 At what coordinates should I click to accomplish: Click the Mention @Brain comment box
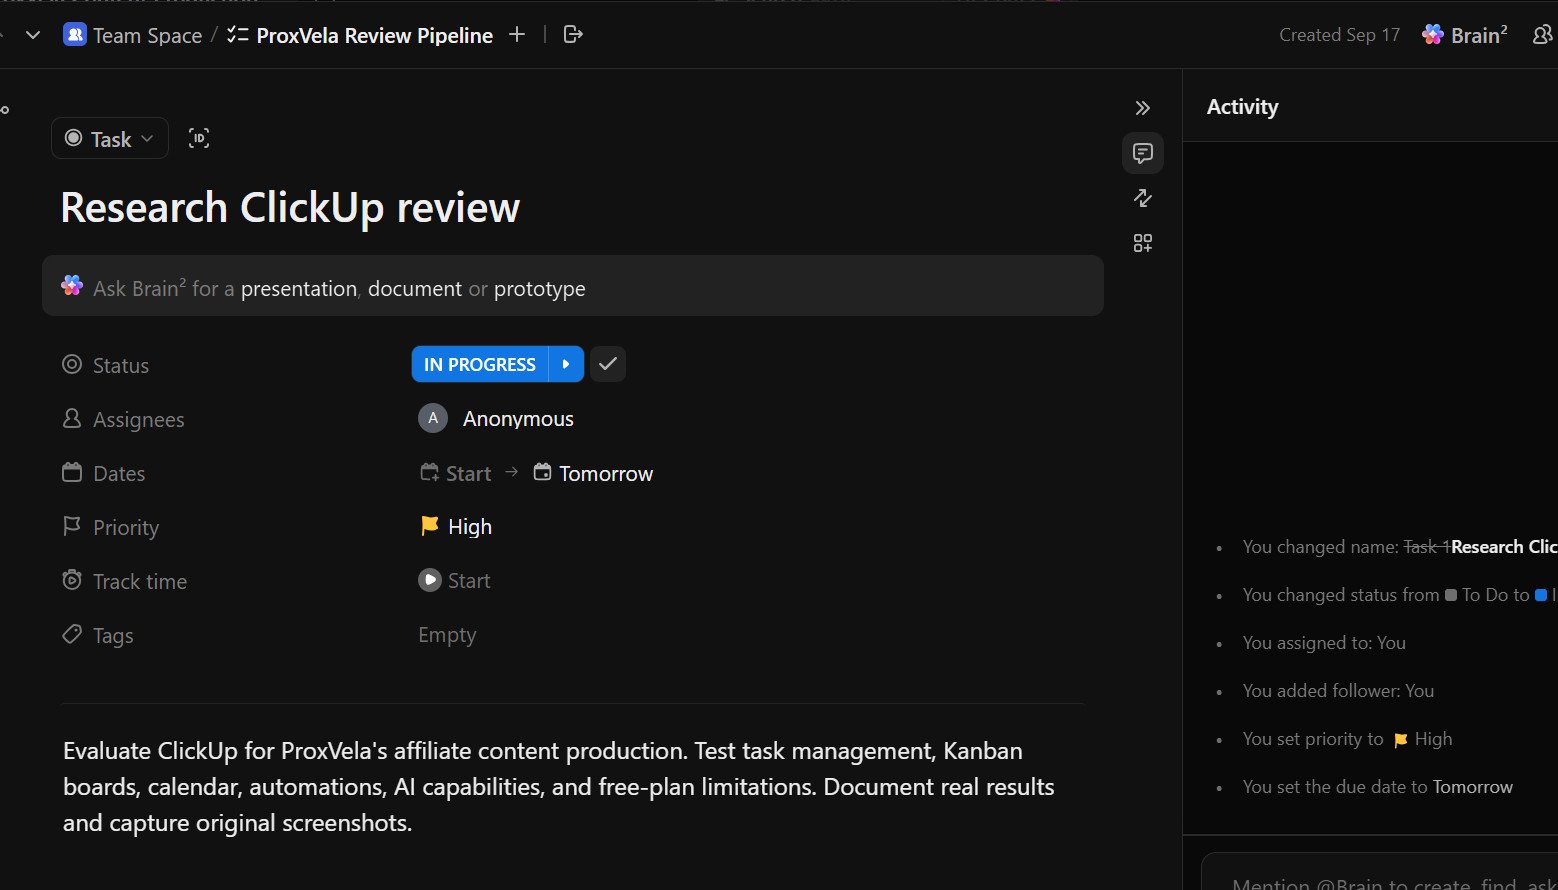(x=1380, y=873)
